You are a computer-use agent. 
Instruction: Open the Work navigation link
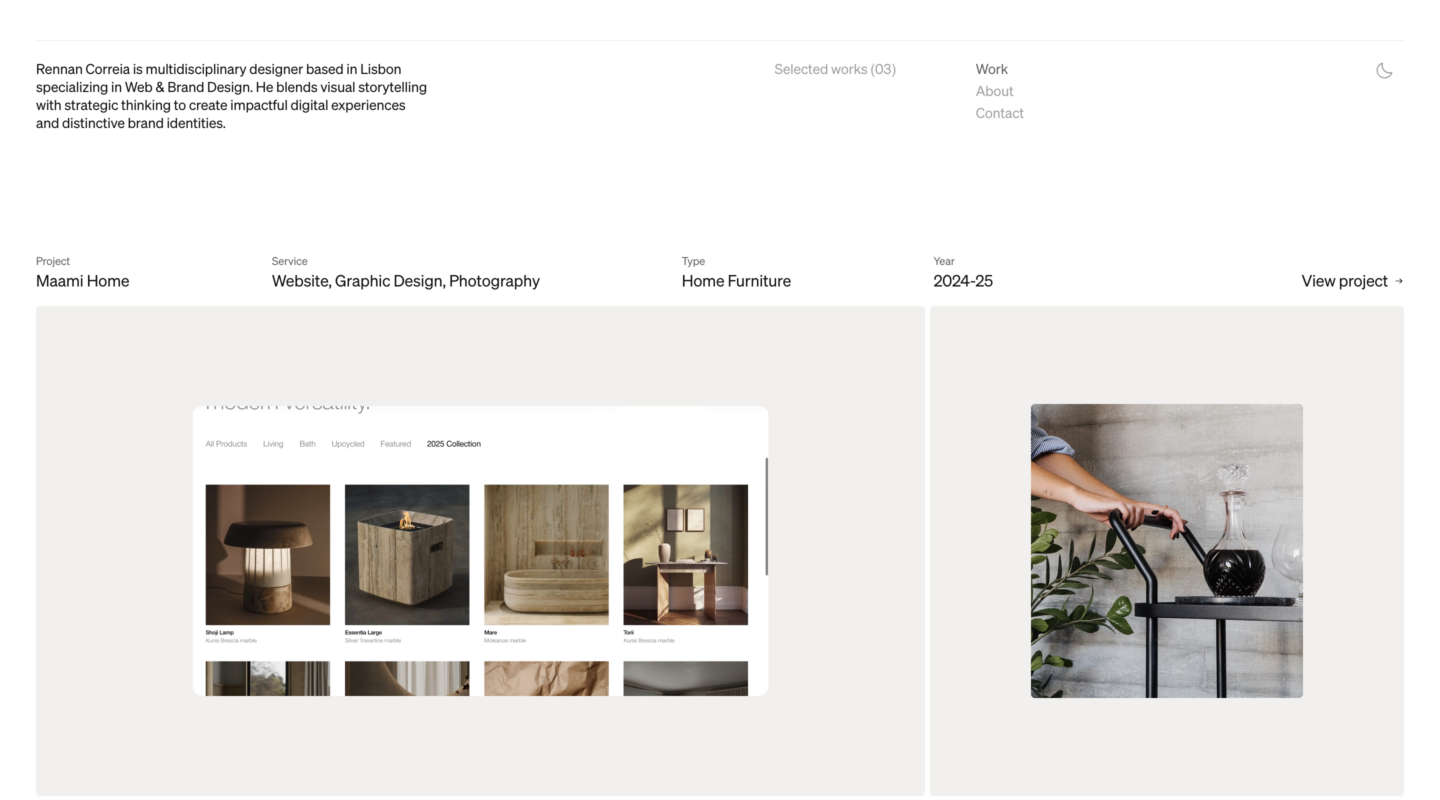(x=991, y=69)
